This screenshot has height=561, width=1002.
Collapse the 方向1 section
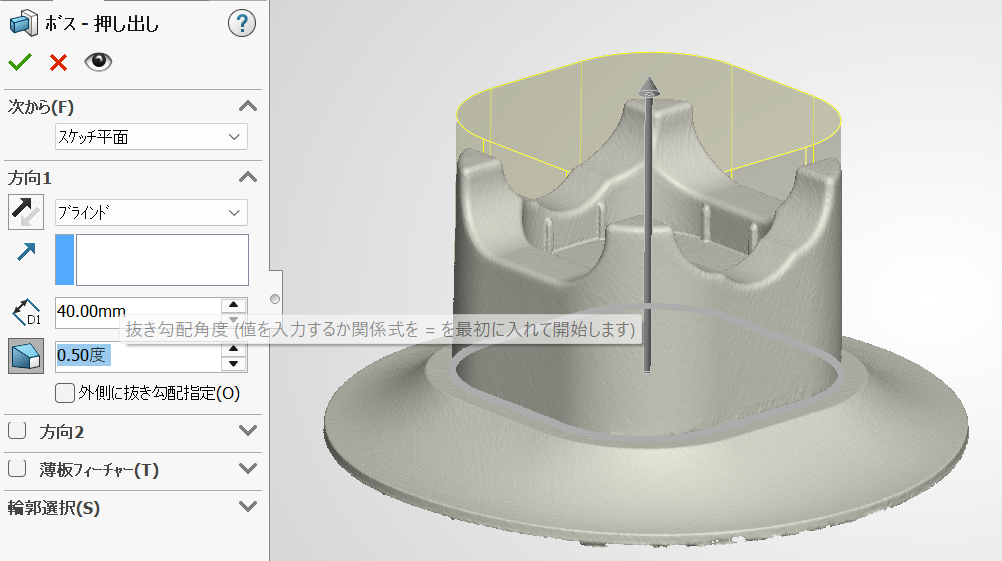(248, 177)
